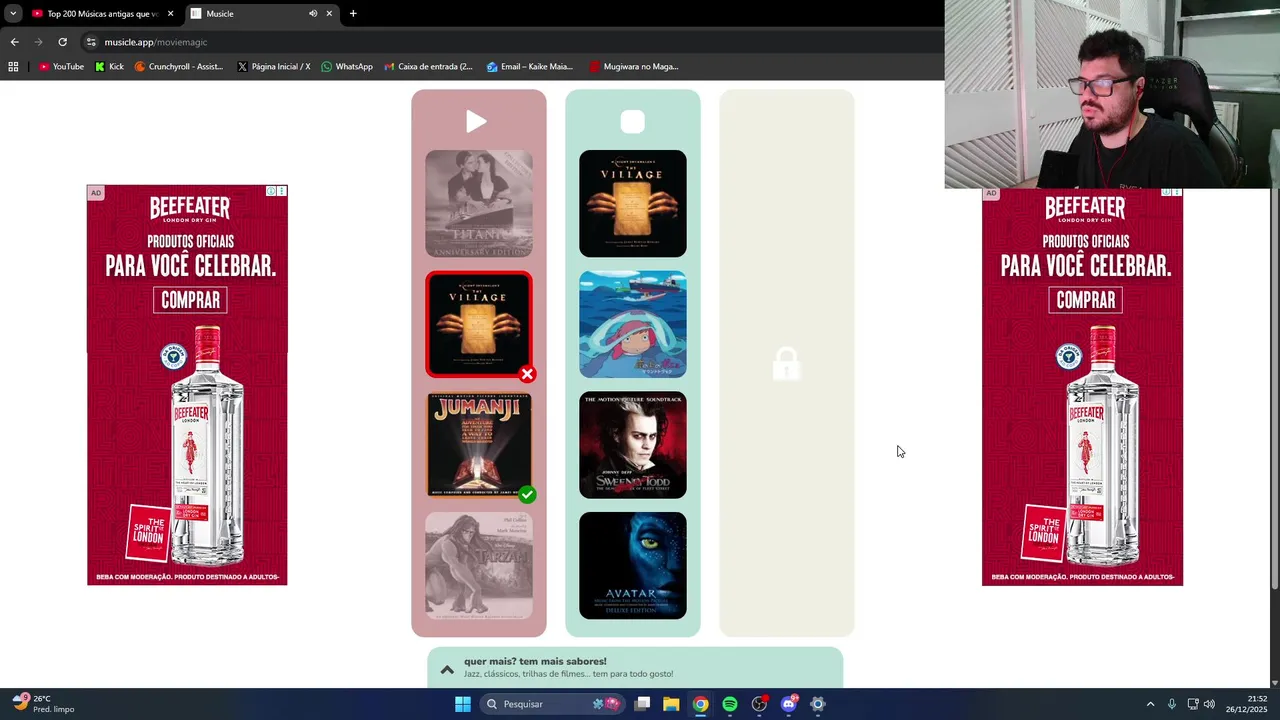The height and width of the screenshot is (720, 1280).
Task: Click COMPRAR in right Beefeater ad
Action: coord(1085,300)
